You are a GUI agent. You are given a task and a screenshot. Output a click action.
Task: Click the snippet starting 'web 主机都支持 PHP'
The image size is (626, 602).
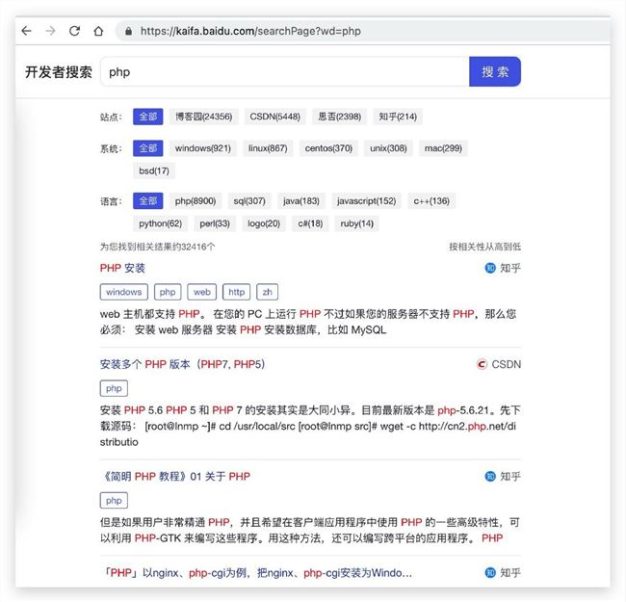[x=308, y=322]
